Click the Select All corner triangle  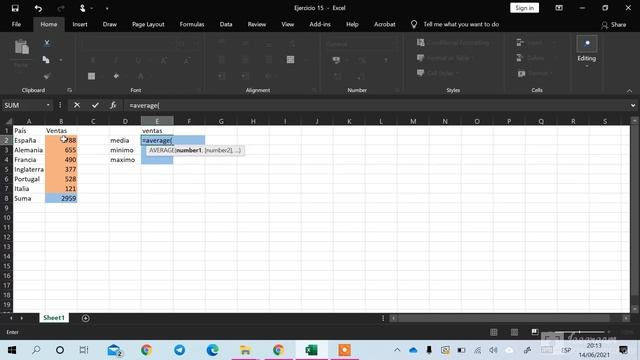click(x=8, y=121)
